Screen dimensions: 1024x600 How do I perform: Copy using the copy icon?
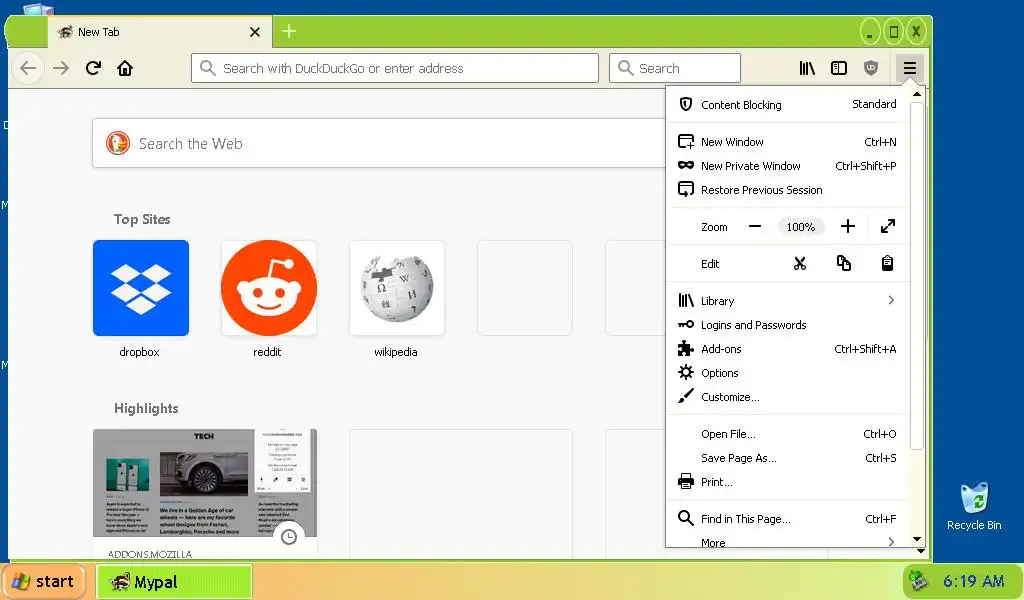844,264
